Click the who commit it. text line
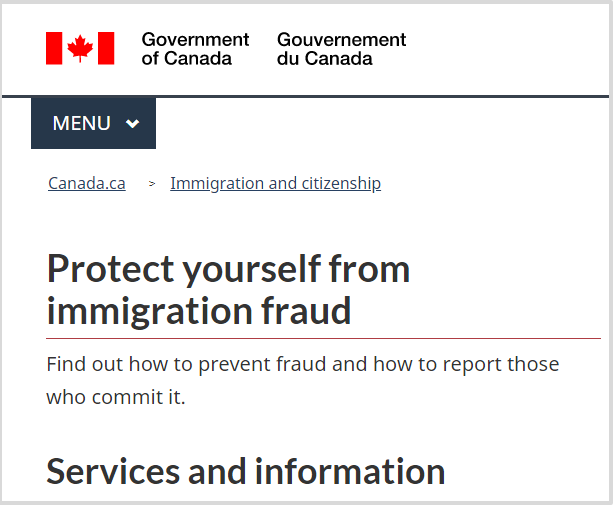Viewport: 613px width, 505px height. [x=116, y=398]
